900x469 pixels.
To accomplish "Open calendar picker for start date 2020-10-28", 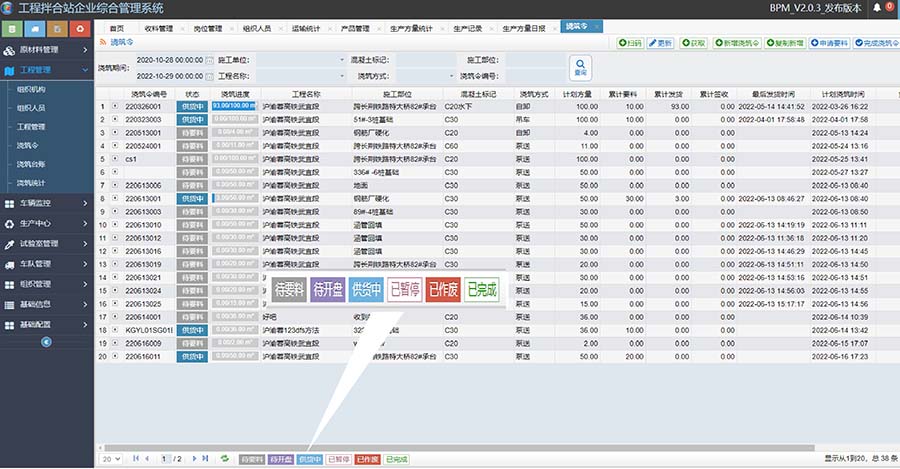I will (x=222, y=60).
